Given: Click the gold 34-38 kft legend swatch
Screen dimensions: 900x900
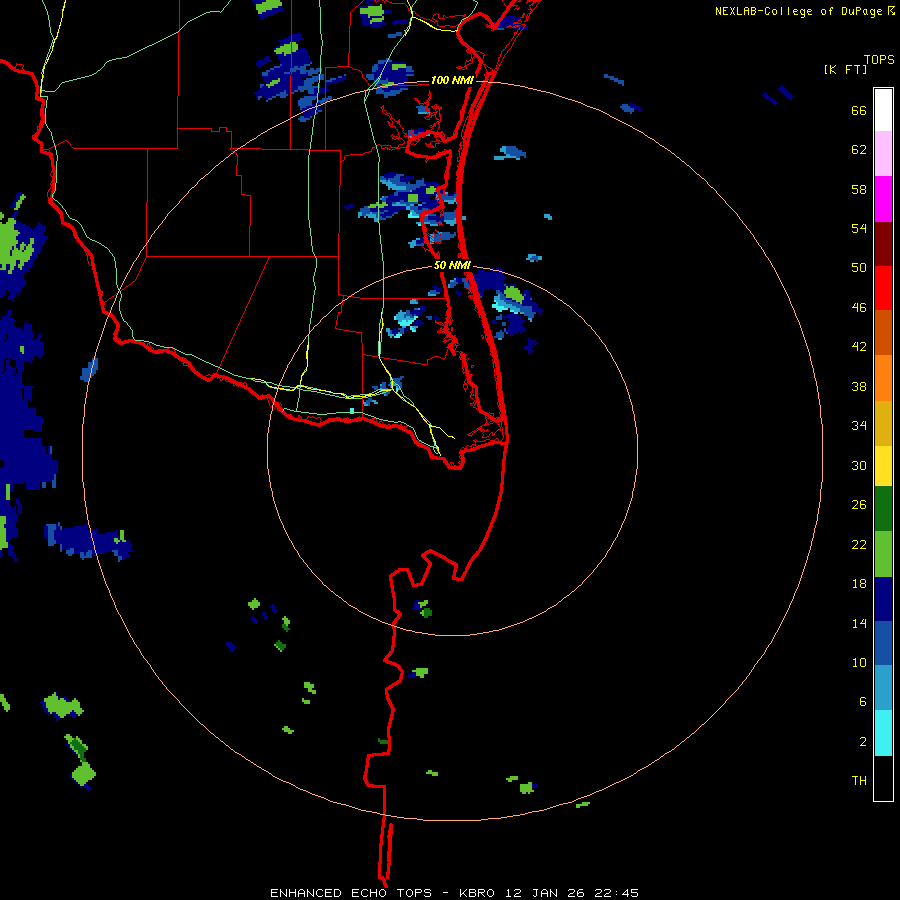Looking at the screenshot, I should (x=883, y=423).
